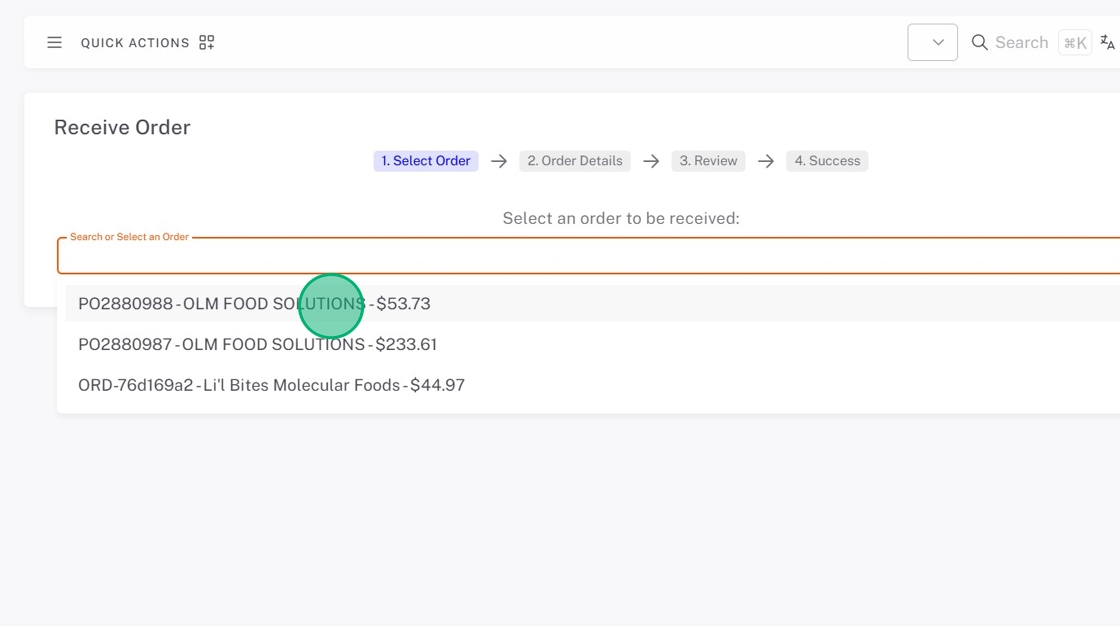Click the arrow after Select Order step

coord(499,161)
